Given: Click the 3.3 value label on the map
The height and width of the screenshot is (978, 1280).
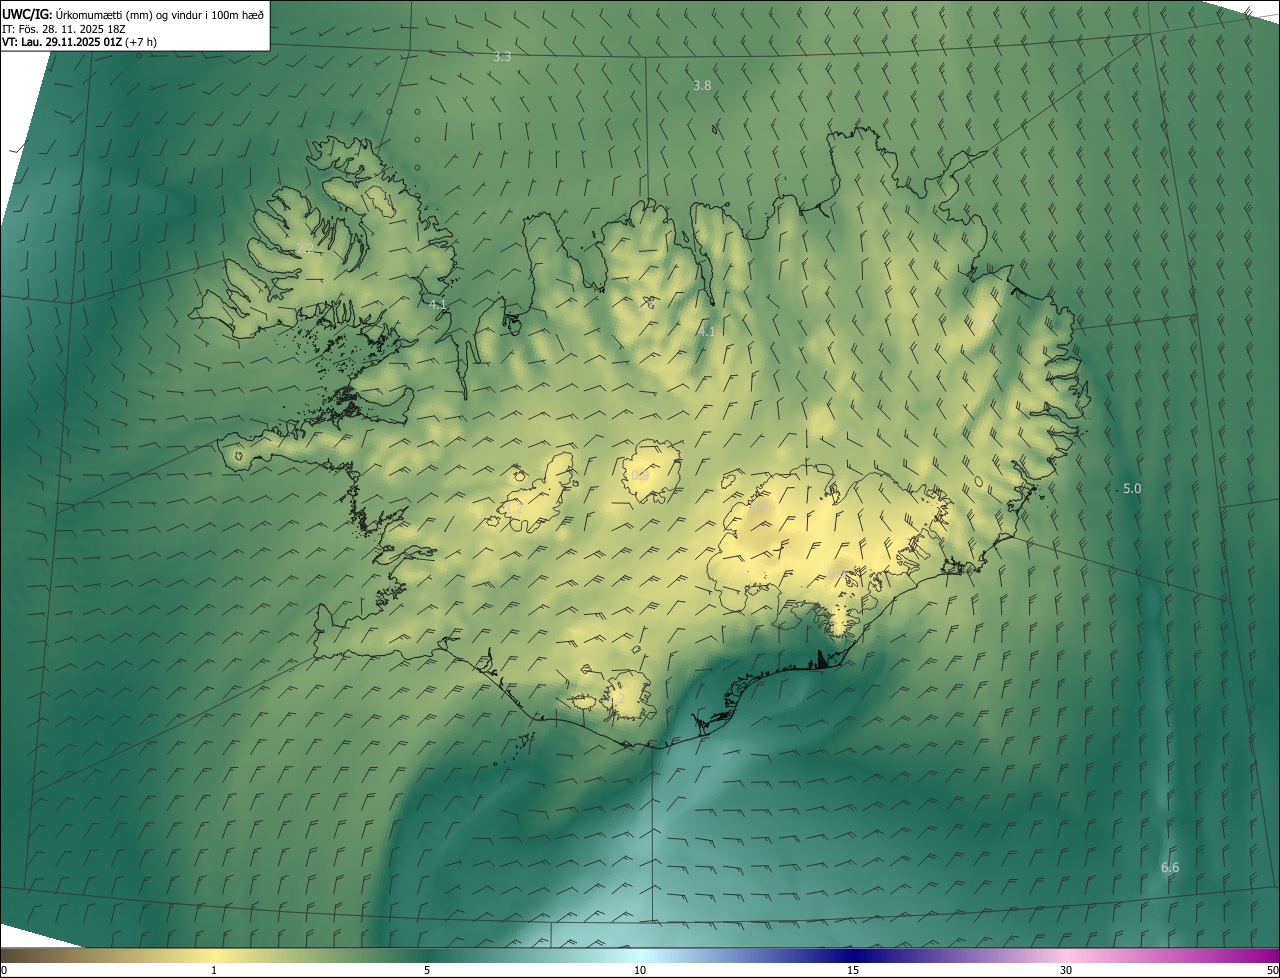Looking at the screenshot, I should pyautogui.click(x=502, y=57).
